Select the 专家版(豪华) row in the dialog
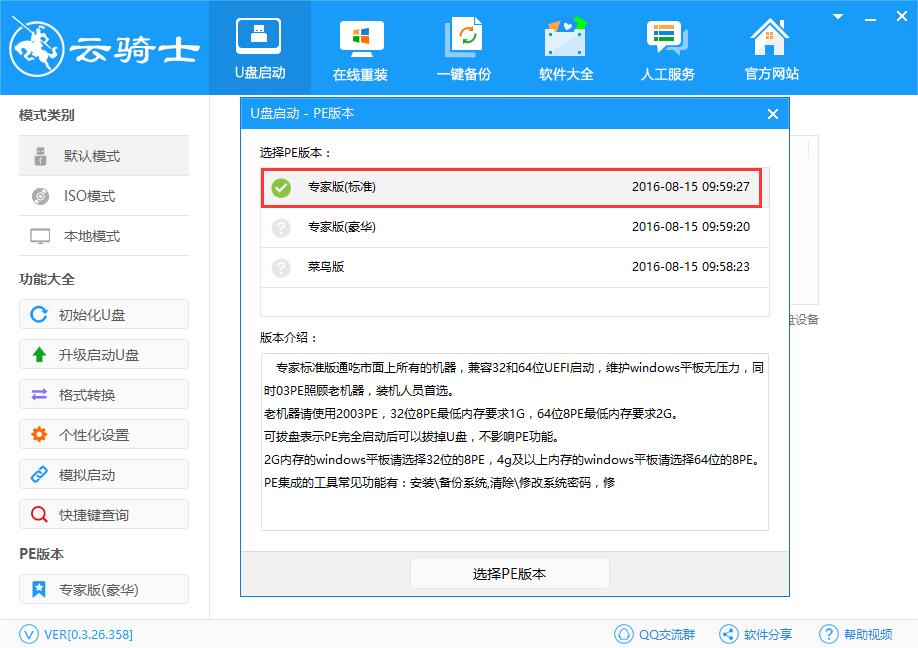This screenshot has height=648, width=918. (515, 227)
